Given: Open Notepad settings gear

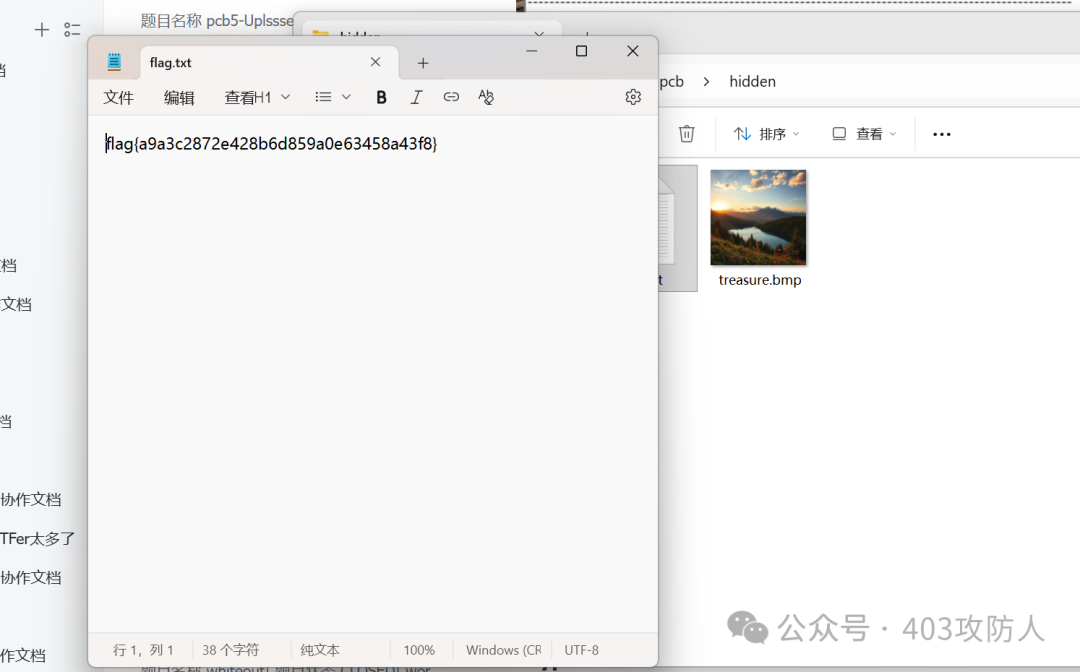Looking at the screenshot, I should click(633, 97).
